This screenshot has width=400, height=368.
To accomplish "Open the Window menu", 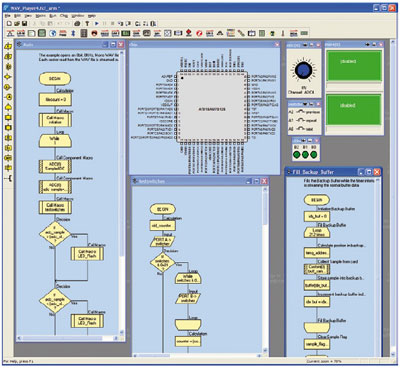I will (78, 16).
